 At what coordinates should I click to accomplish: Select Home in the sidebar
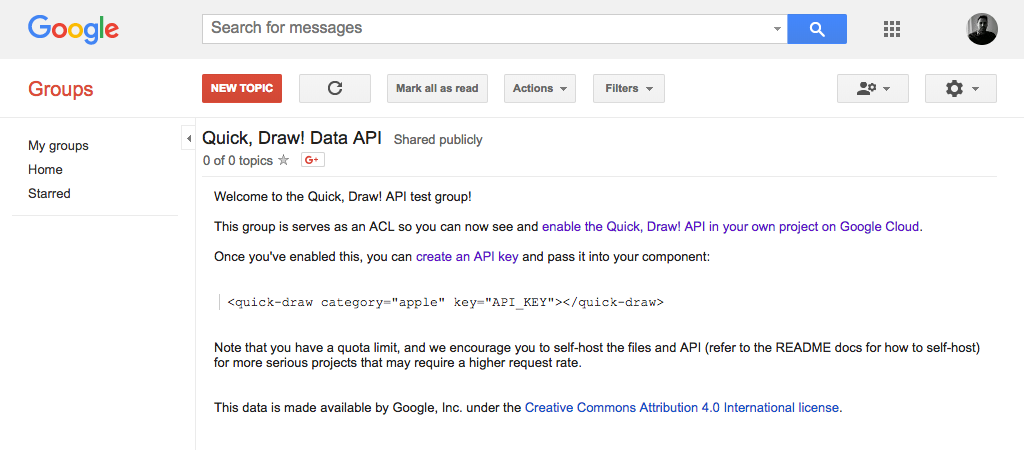(45, 170)
